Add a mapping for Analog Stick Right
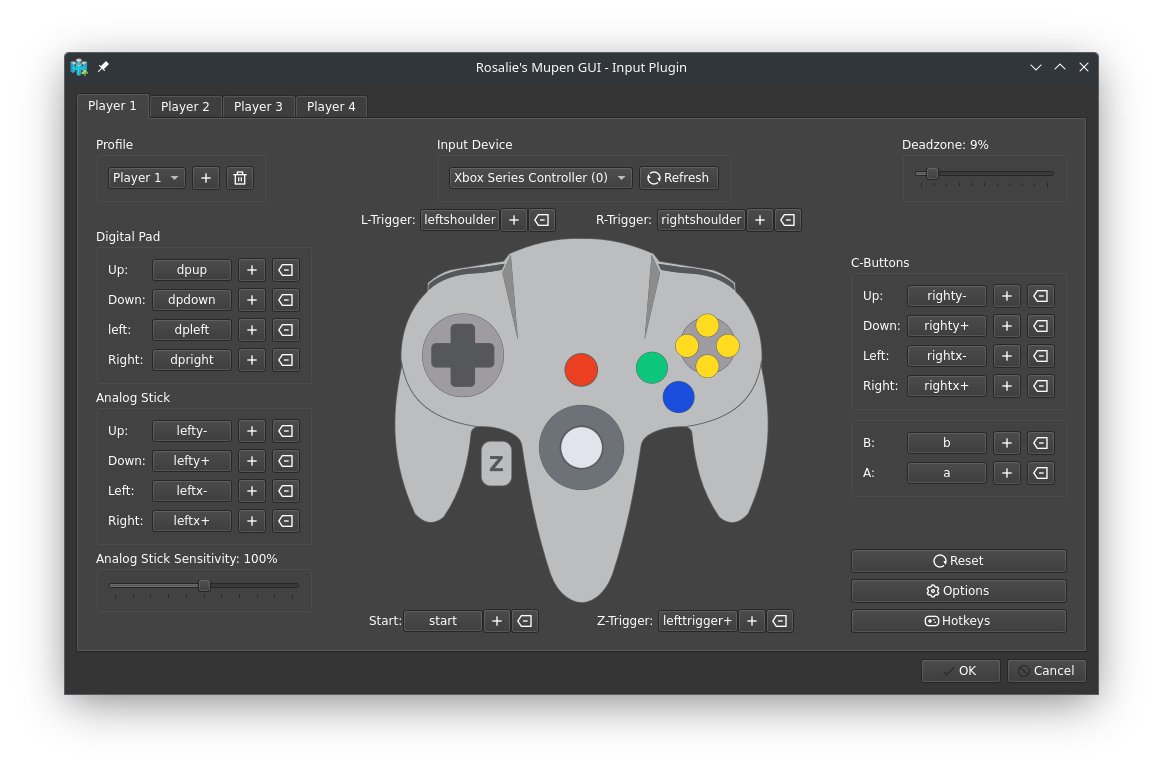This screenshot has height=771, width=1163. tap(251, 521)
